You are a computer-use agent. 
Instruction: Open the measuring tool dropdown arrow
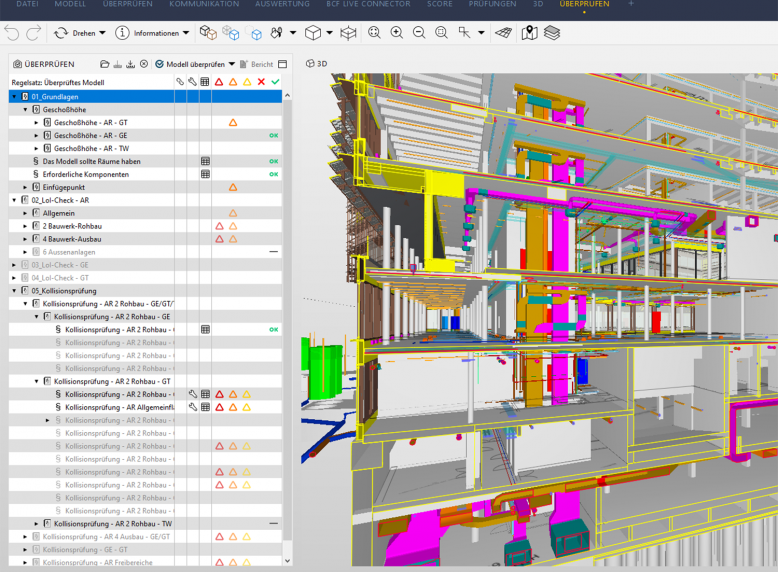coord(481,33)
